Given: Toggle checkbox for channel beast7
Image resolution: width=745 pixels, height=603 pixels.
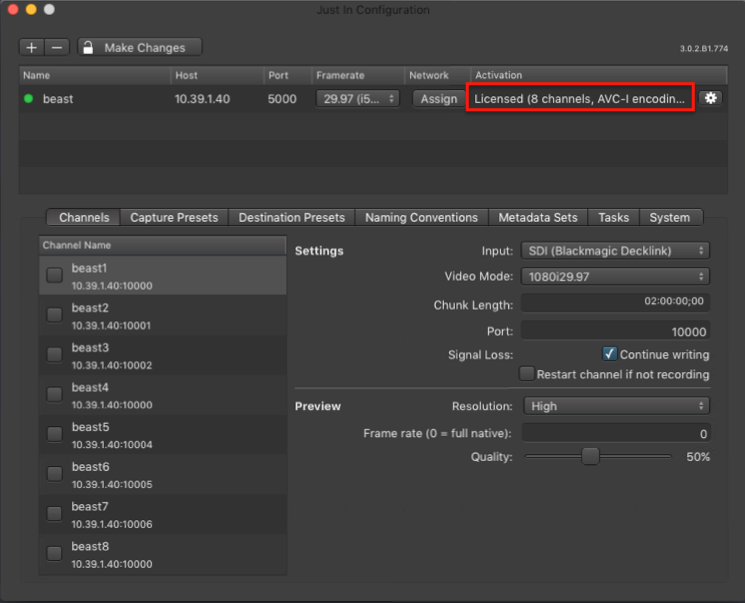Looking at the screenshot, I should [x=55, y=513].
